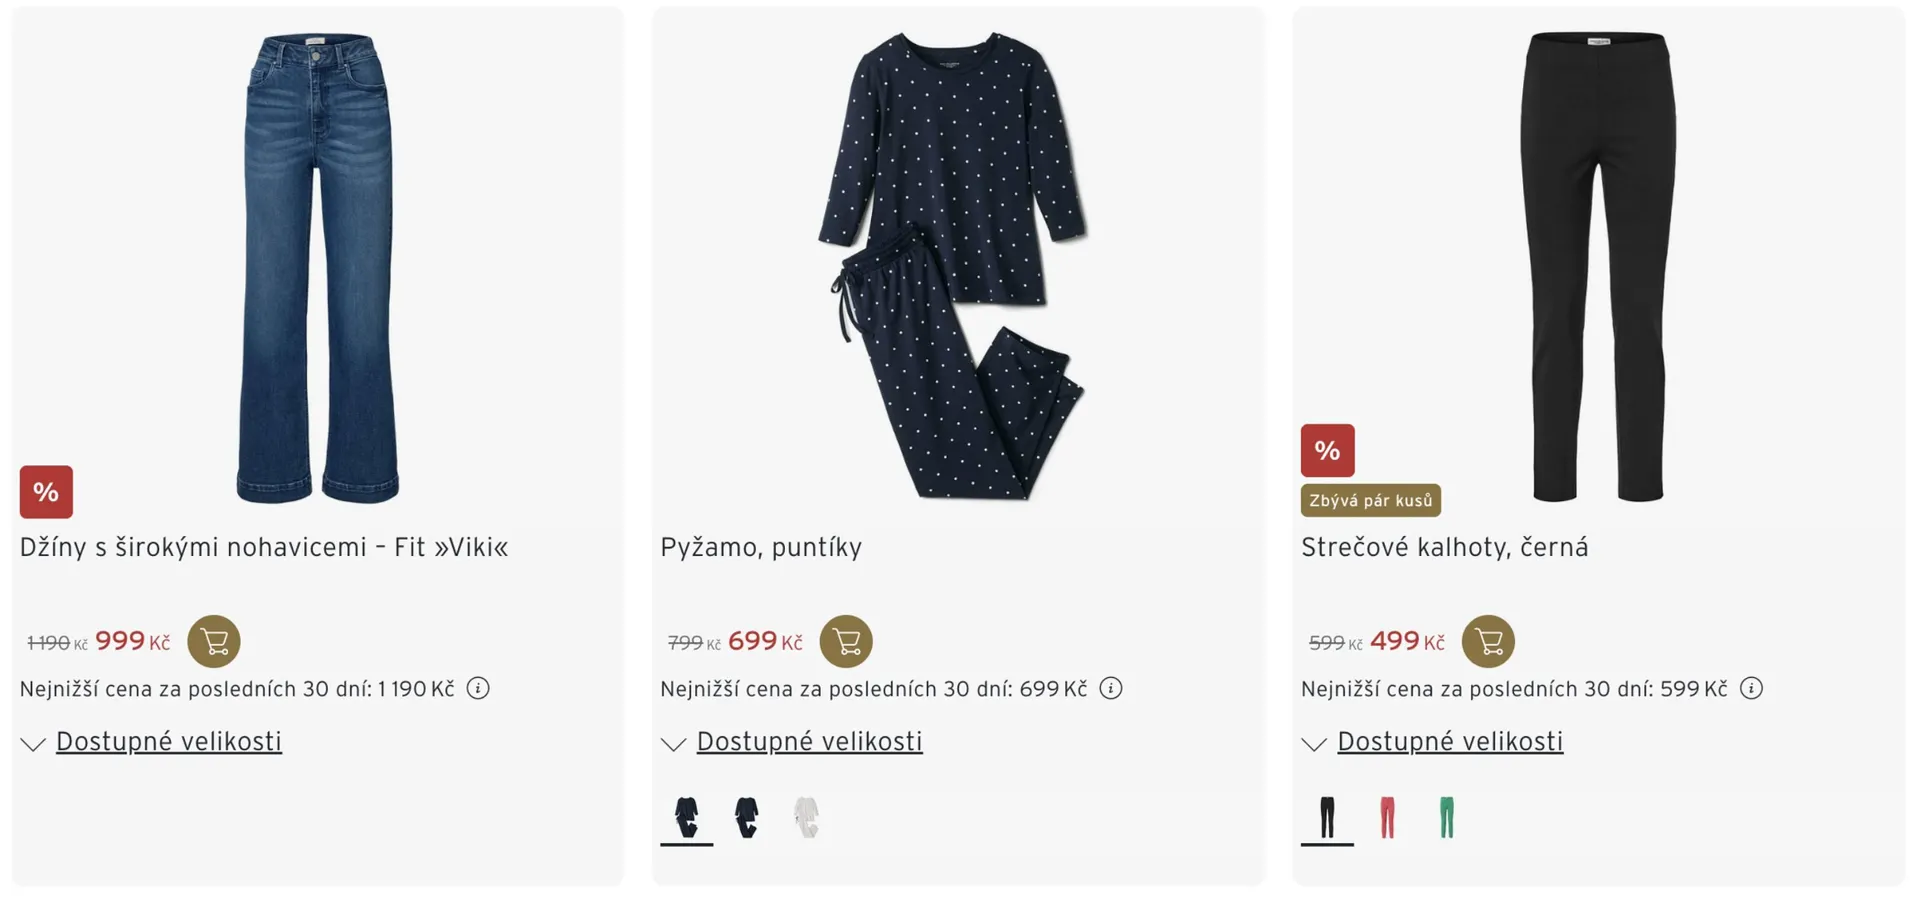Image resolution: width=1920 pixels, height=898 pixels.
Task: Click the red % sale badge on jeans
Action: coord(46,491)
